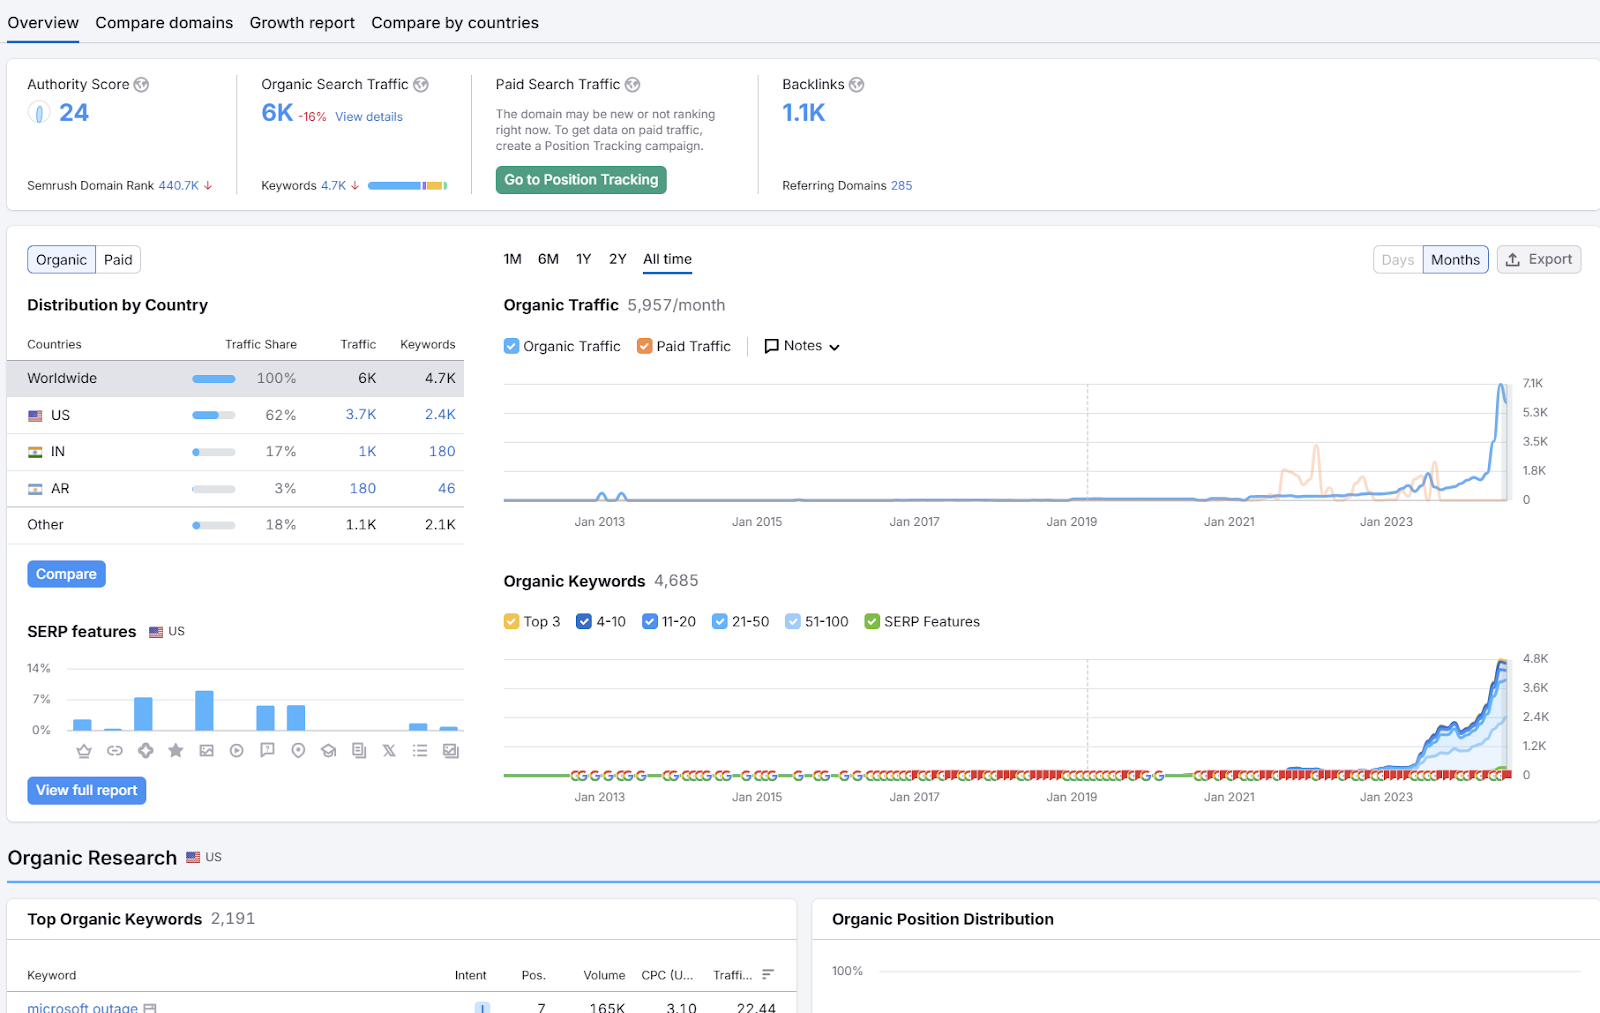
Task: Click the AI overview sparkle icon
Action: point(145,751)
